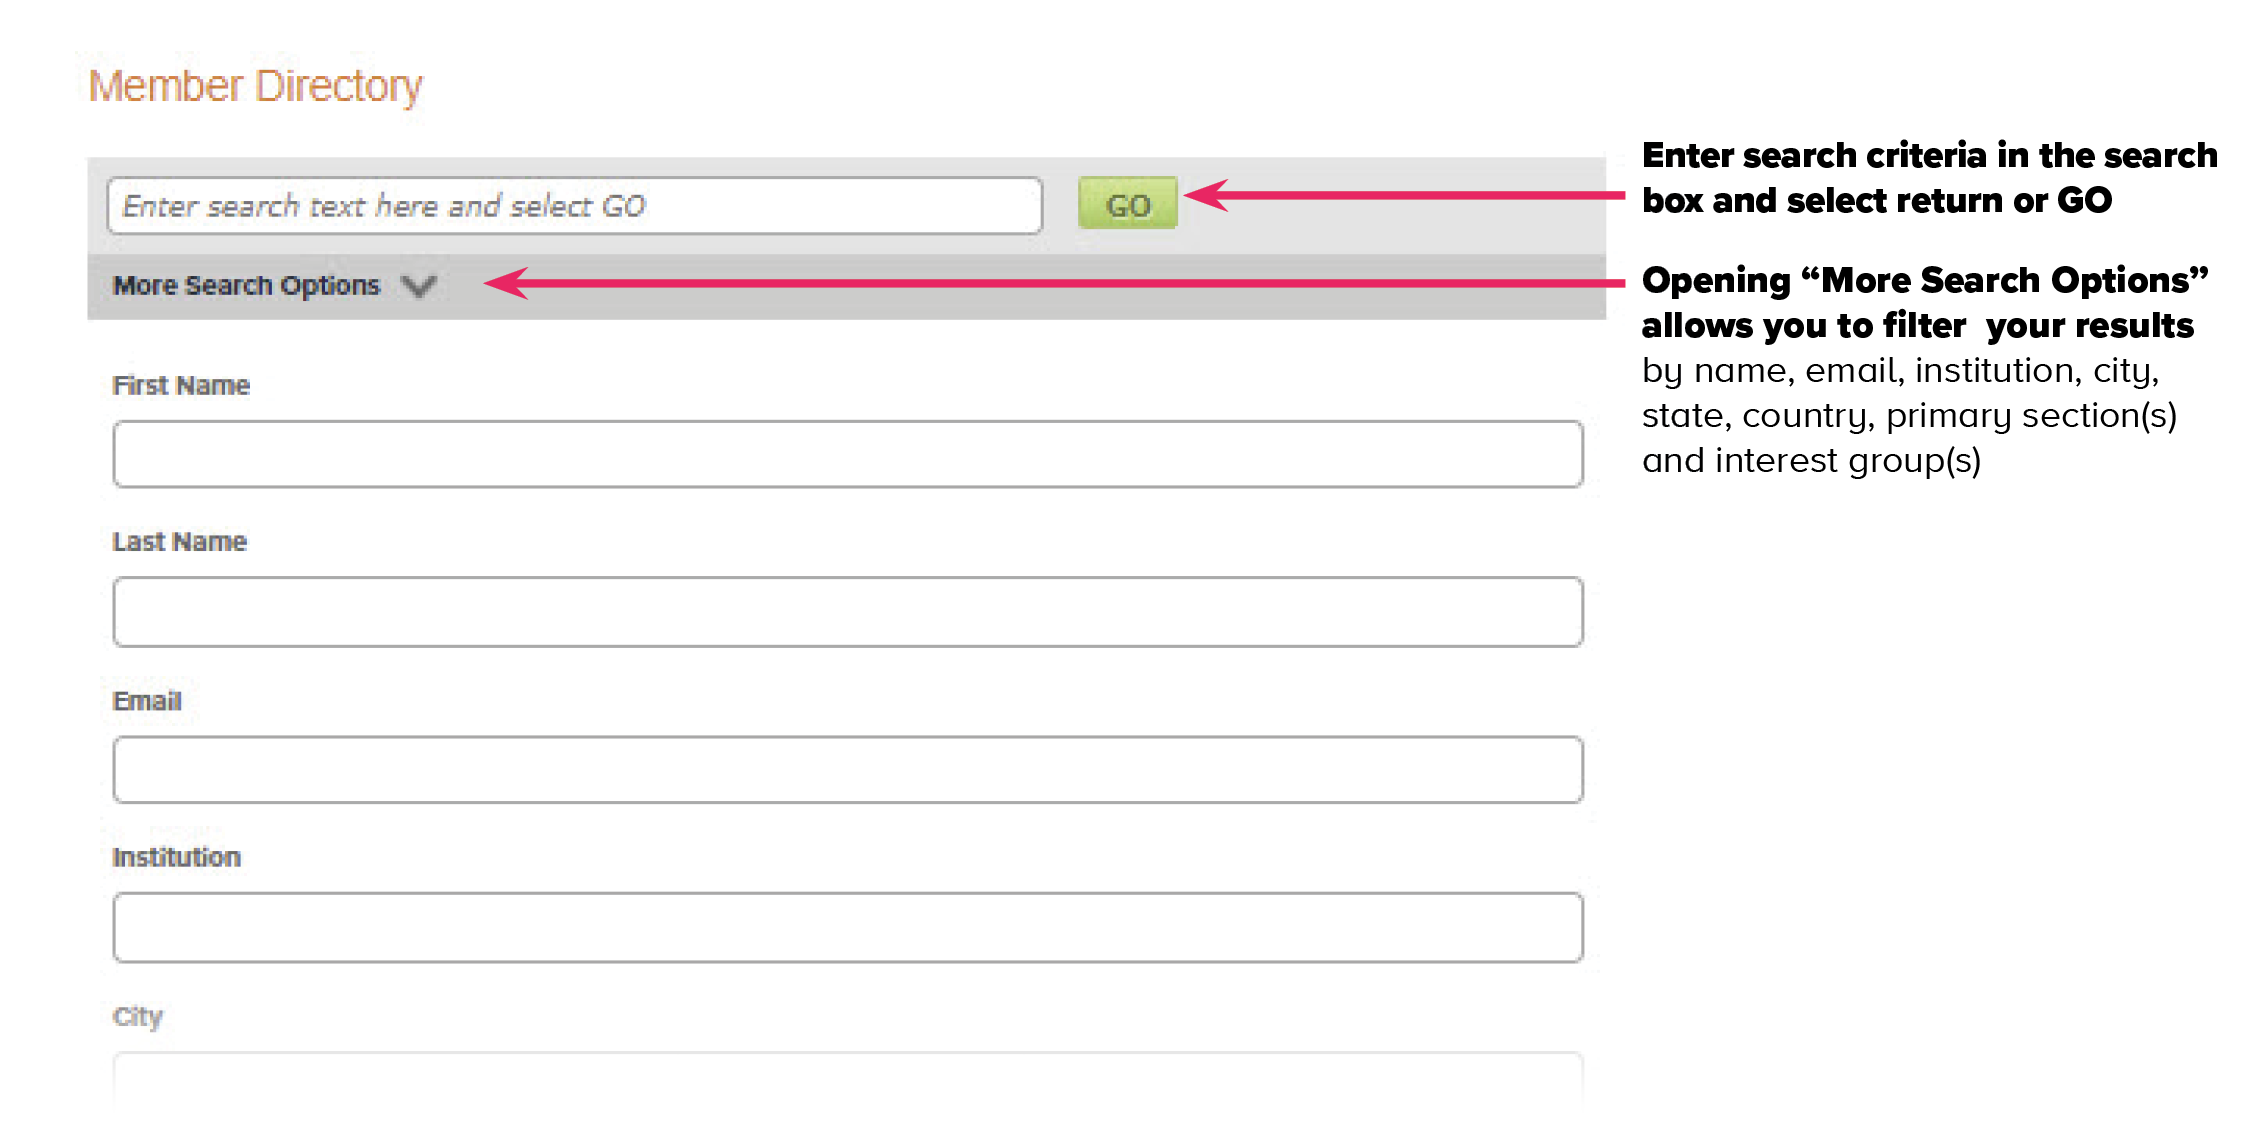Click the First Name label
Viewport: 2250px width, 1125px height.
(x=181, y=385)
